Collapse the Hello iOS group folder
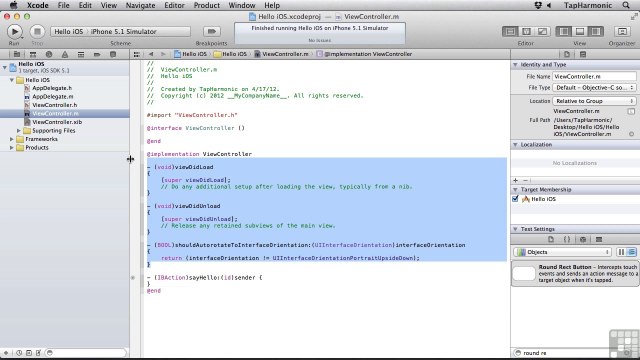This screenshot has width=640, height=360. (12, 80)
